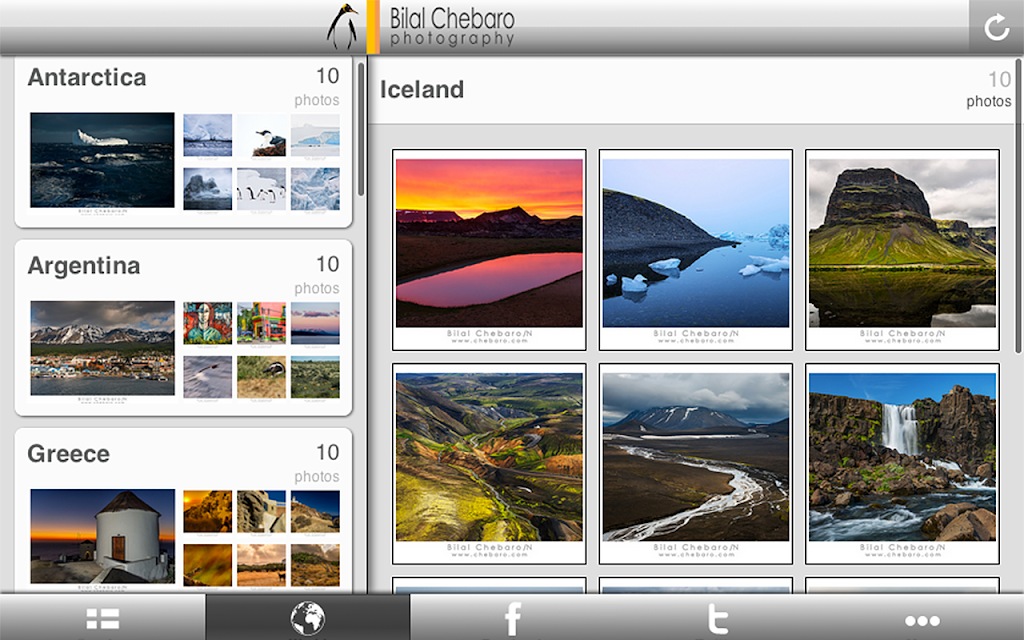
Task: Click the Bilal Chebaro photography title
Action: point(452,27)
